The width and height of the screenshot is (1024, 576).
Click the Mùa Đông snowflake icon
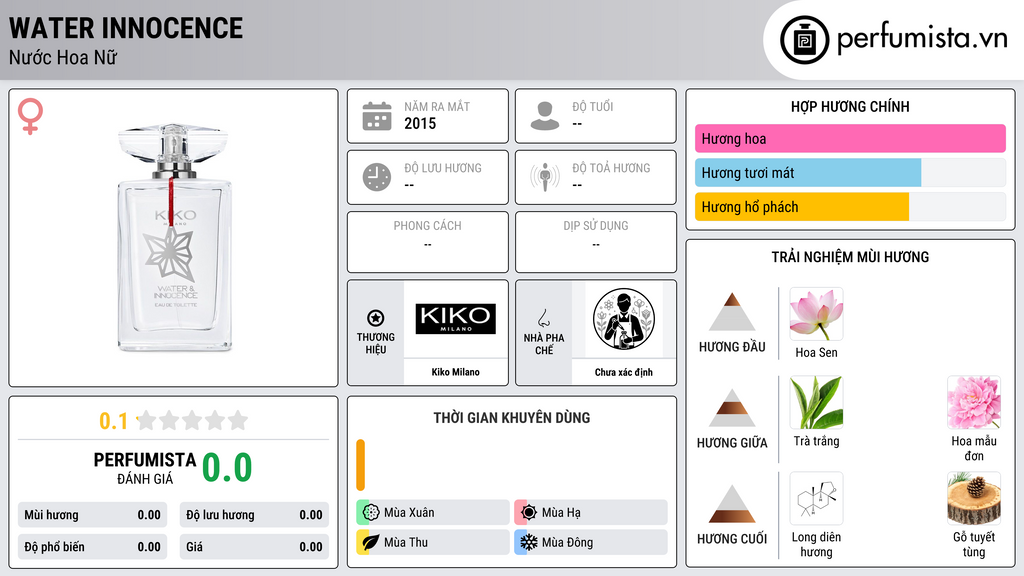528,542
